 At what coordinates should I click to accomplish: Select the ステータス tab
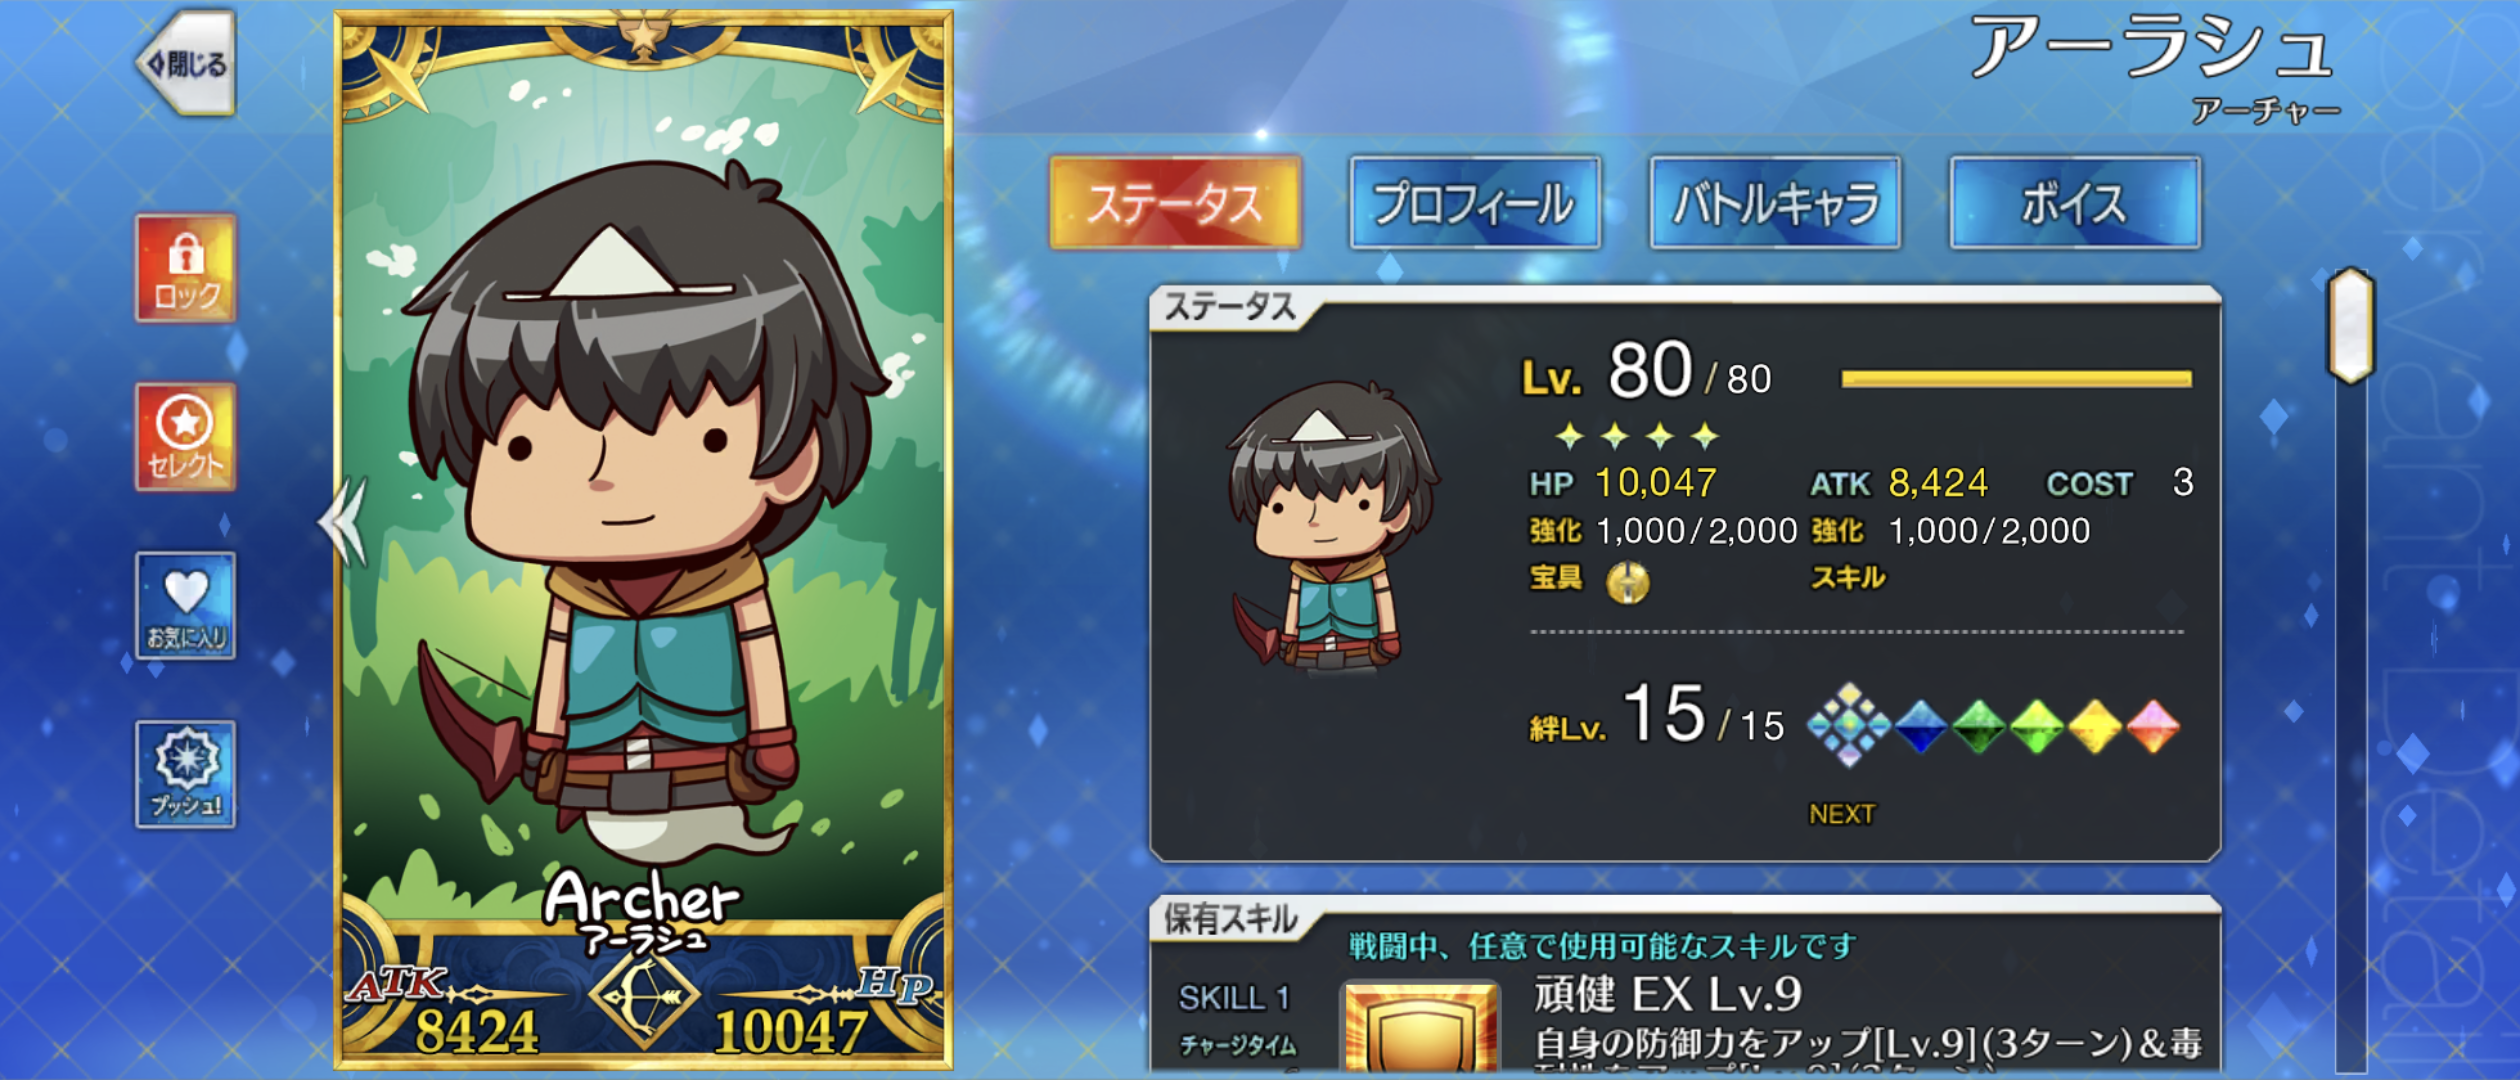click(x=1175, y=203)
